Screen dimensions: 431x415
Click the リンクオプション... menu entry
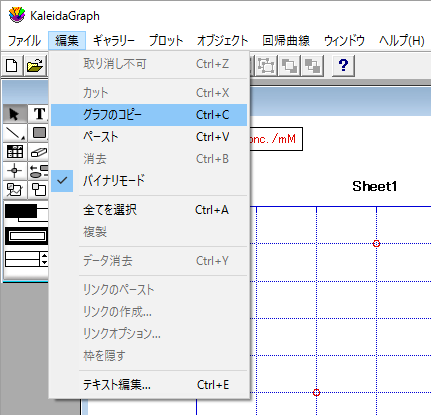pos(149,334)
